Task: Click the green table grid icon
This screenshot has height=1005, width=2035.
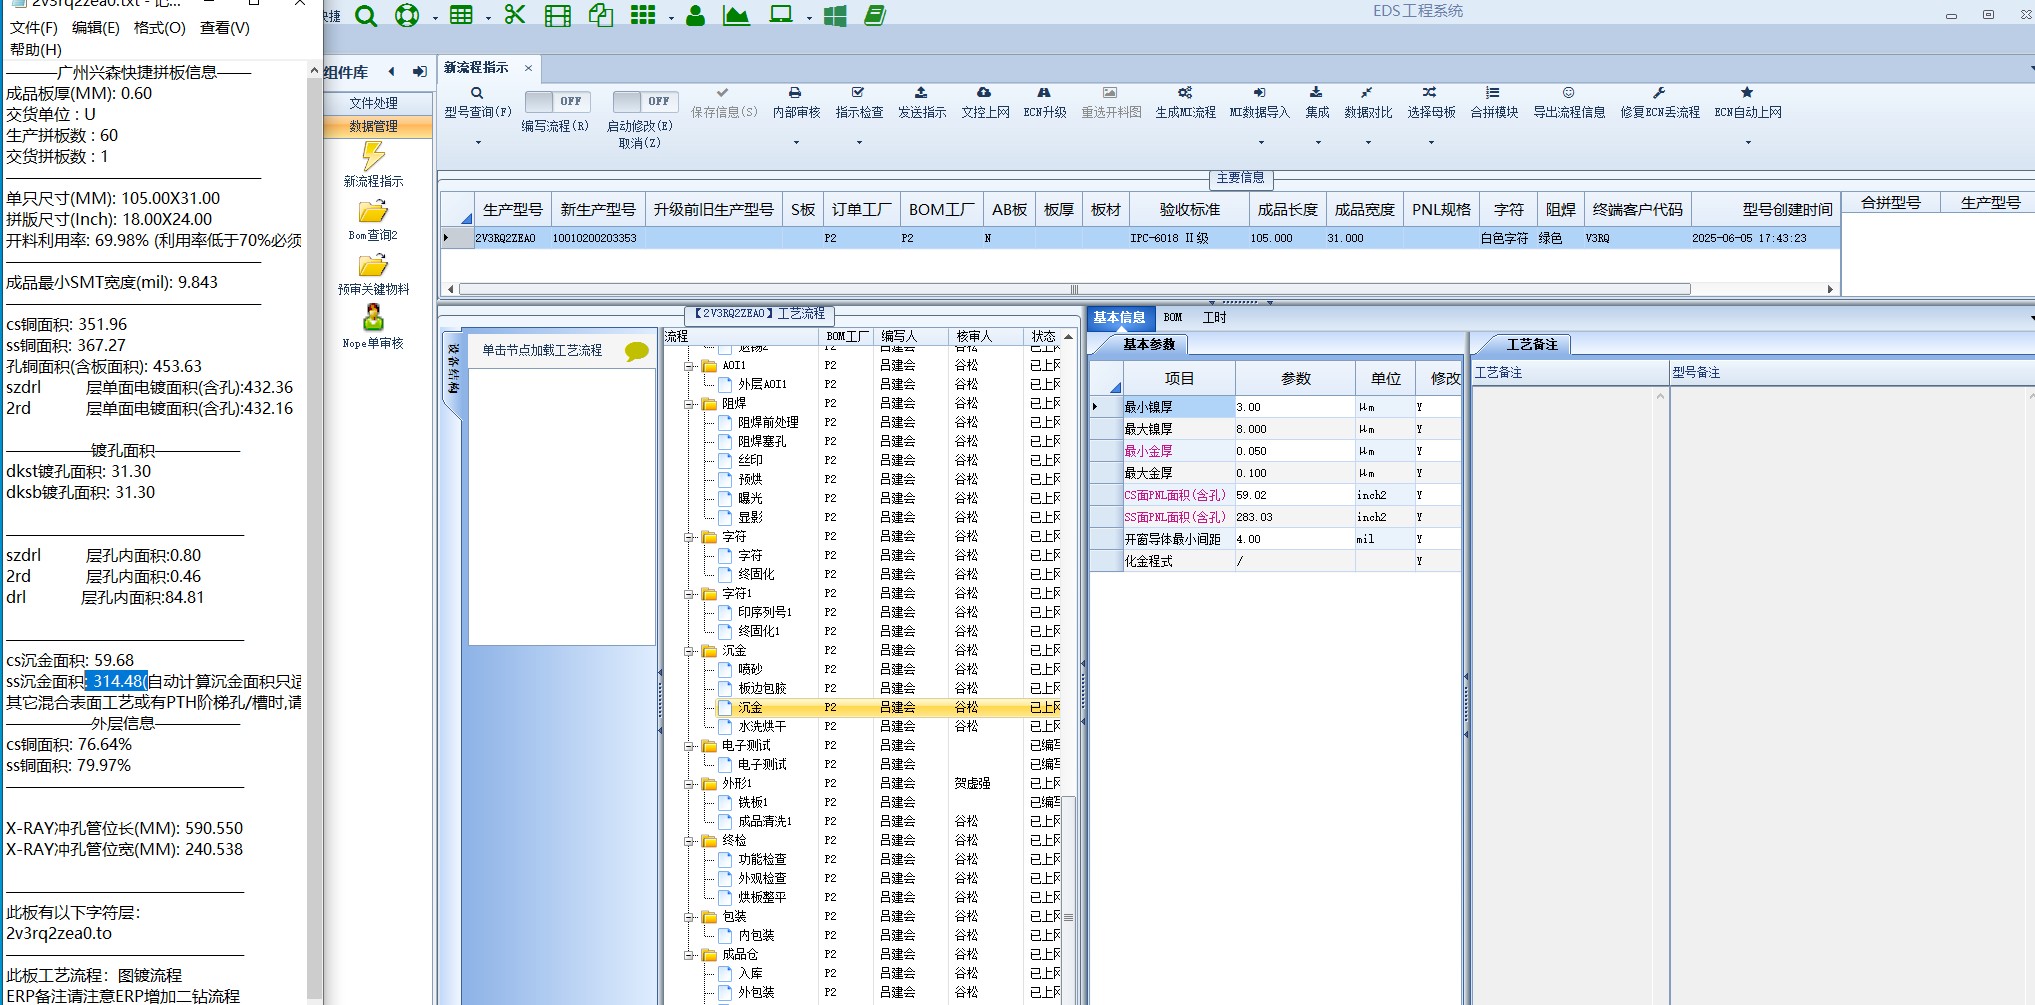Action: pos(461,15)
